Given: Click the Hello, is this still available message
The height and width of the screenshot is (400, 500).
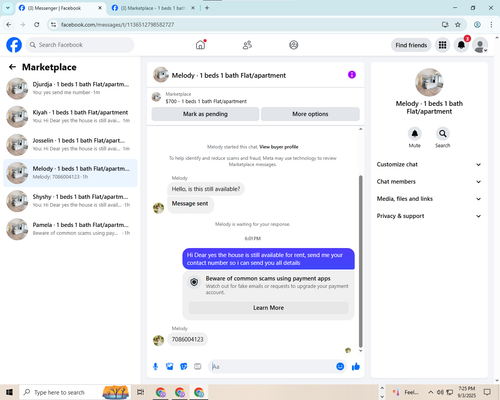Looking at the screenshot, I should [206, 189].
